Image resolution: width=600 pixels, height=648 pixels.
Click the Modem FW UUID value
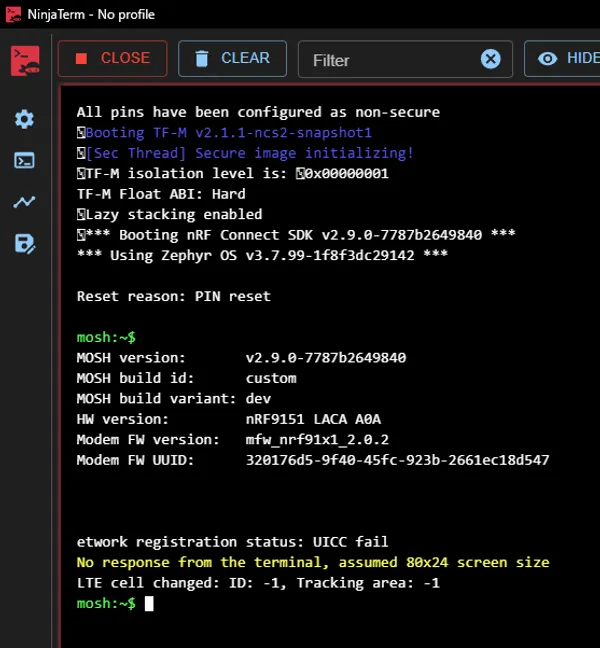(397, 460)
